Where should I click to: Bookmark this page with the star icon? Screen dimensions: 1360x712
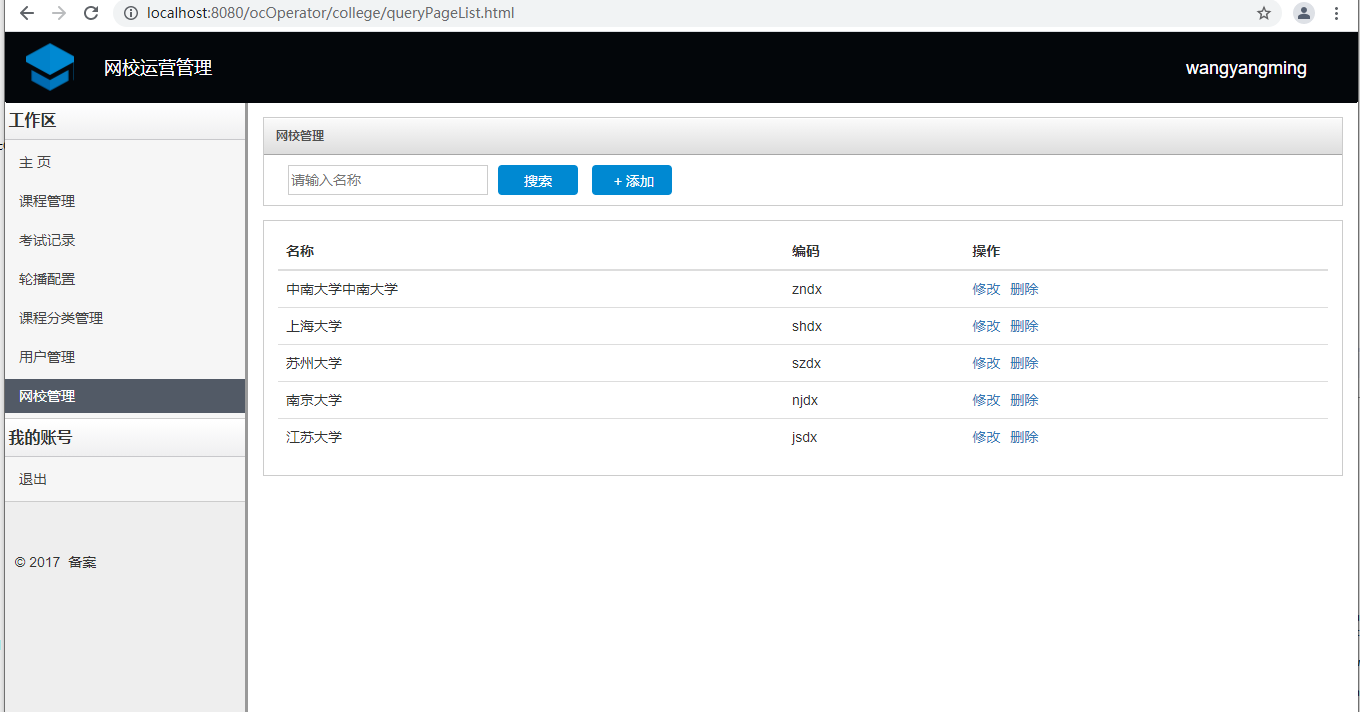click(1264, 13)
